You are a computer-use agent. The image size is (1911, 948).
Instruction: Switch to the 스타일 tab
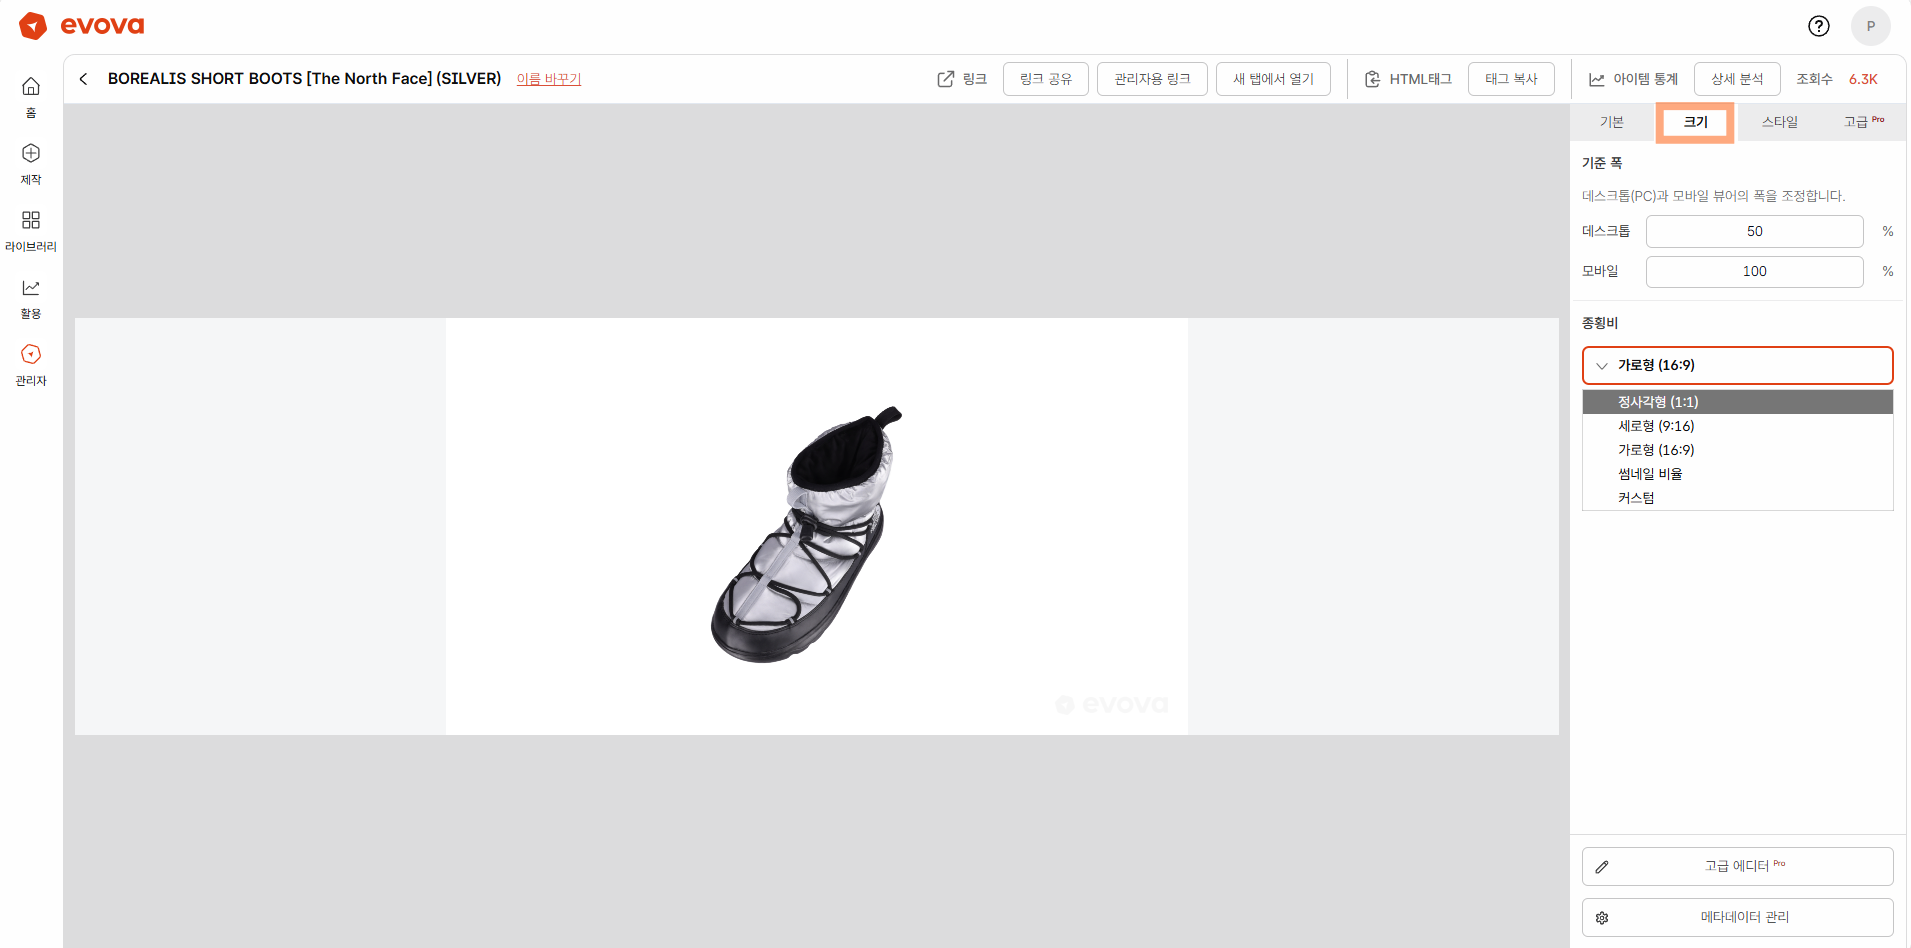[x=1779, y=122]
